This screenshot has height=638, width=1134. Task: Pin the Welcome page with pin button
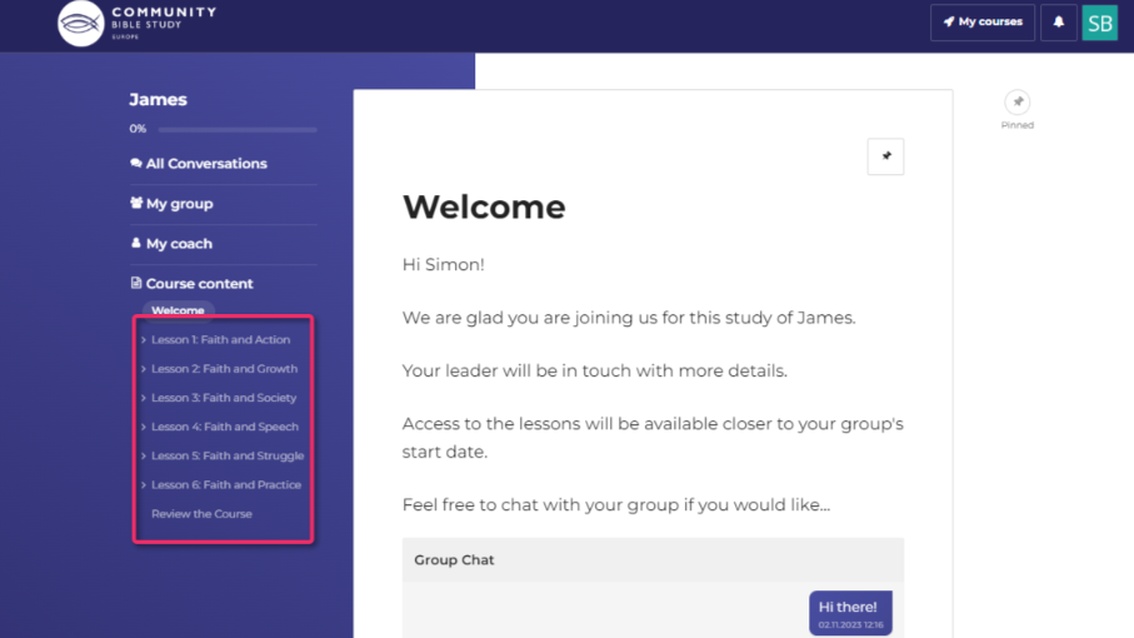pyautogui.click(x=885, y=156)
